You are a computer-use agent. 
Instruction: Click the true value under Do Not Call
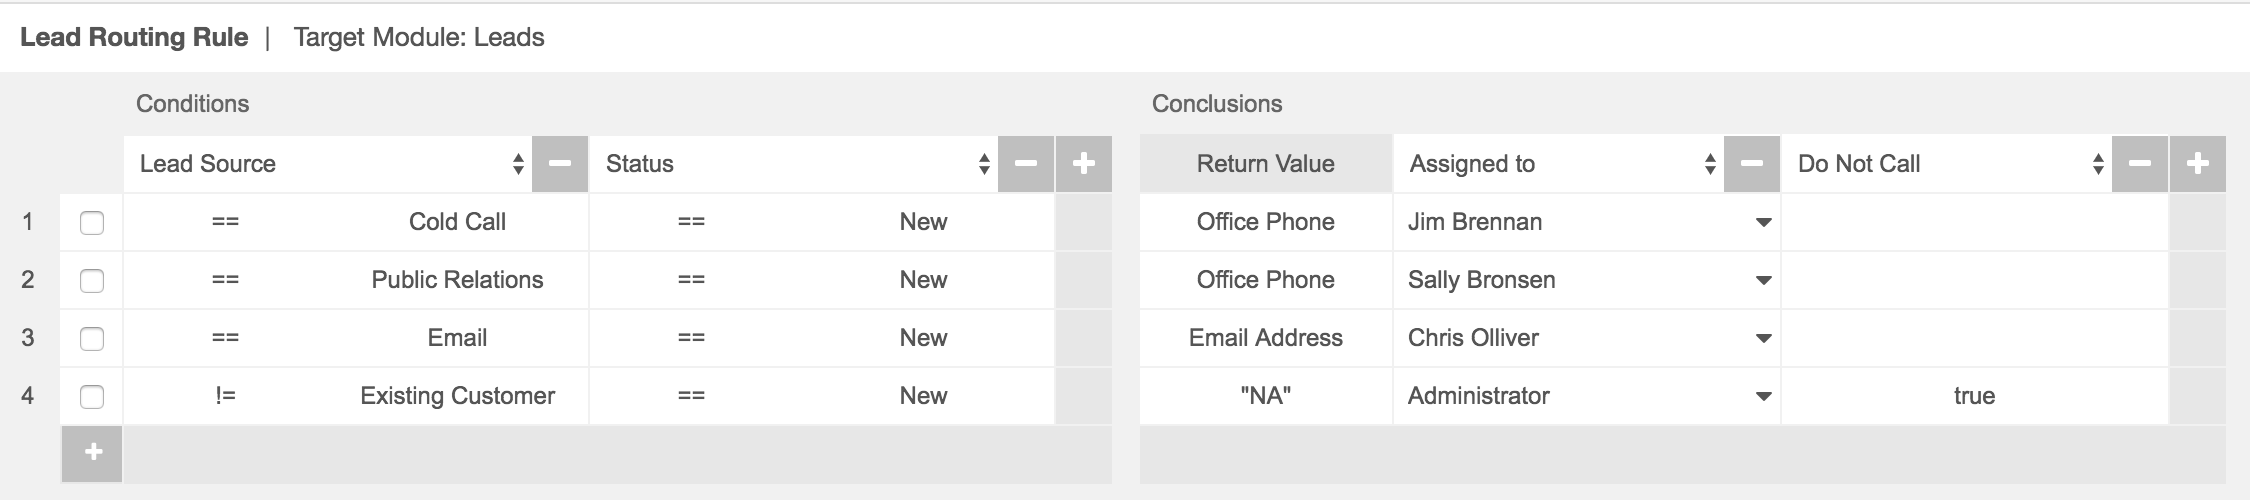(x=1974, y=396)
